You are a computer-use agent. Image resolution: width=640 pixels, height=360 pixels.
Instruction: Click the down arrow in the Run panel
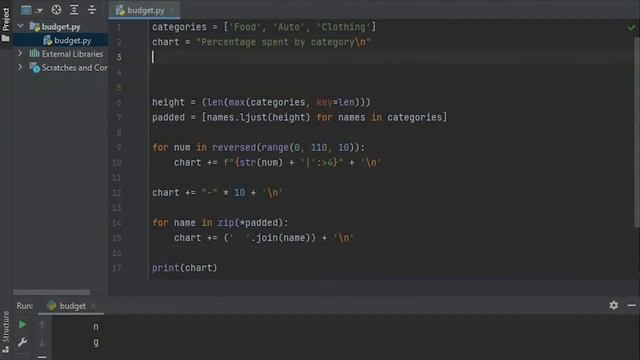point(42,342)
